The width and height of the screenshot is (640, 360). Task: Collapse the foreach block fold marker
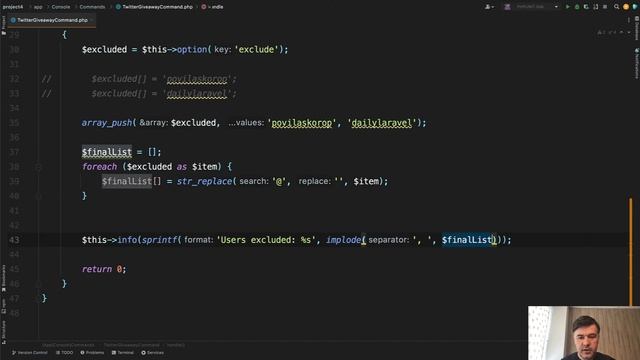pos(38,167)
